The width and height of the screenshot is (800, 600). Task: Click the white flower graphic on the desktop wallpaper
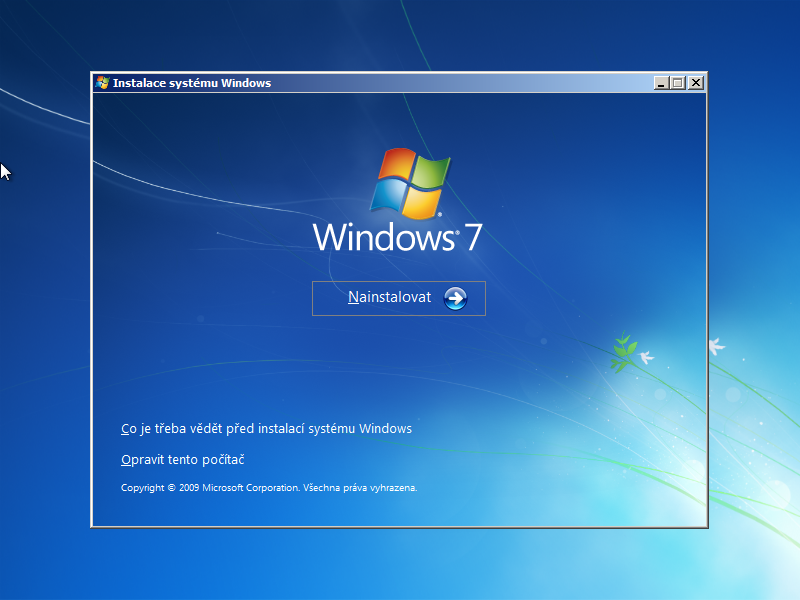coord(716,347)
